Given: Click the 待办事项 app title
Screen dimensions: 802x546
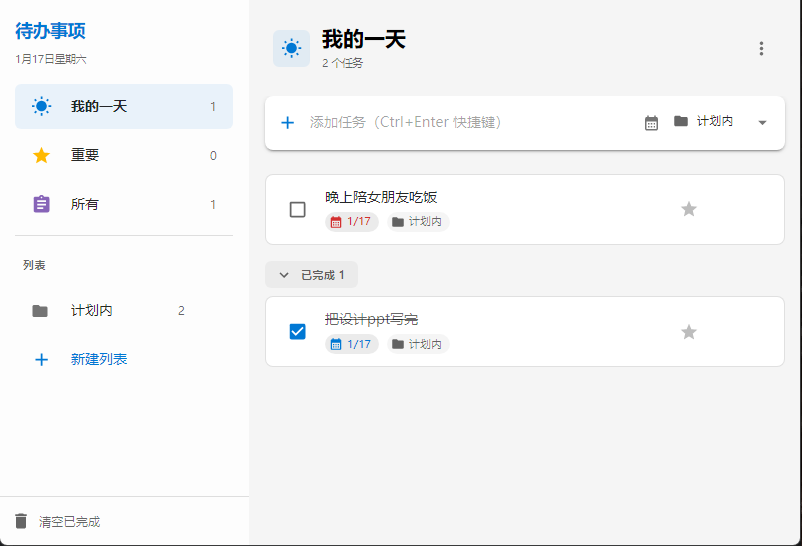Looking at the screenshot, I should (x=50, y=32).
